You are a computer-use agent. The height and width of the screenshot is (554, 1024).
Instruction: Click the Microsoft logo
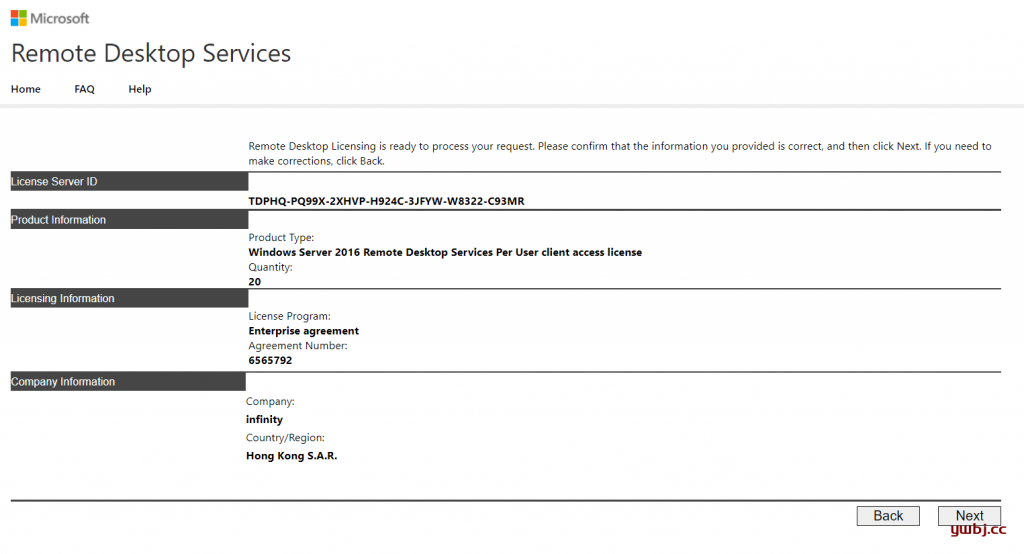tap(50, 18)
